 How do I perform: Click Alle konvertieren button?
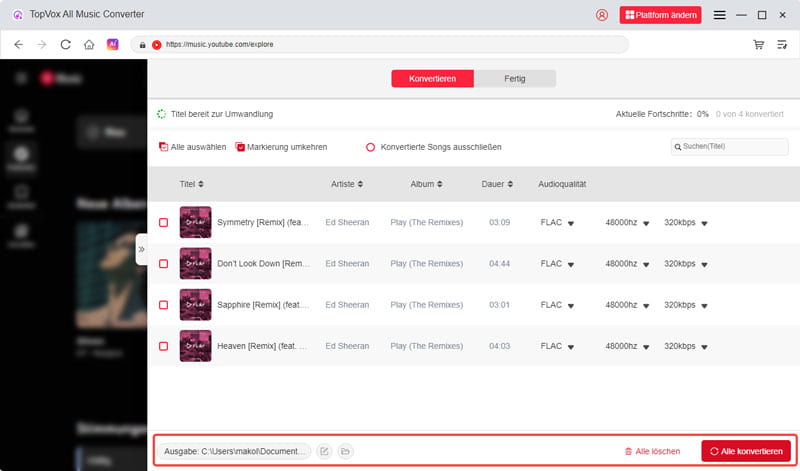pyautogui.click(x=746, y=451)
